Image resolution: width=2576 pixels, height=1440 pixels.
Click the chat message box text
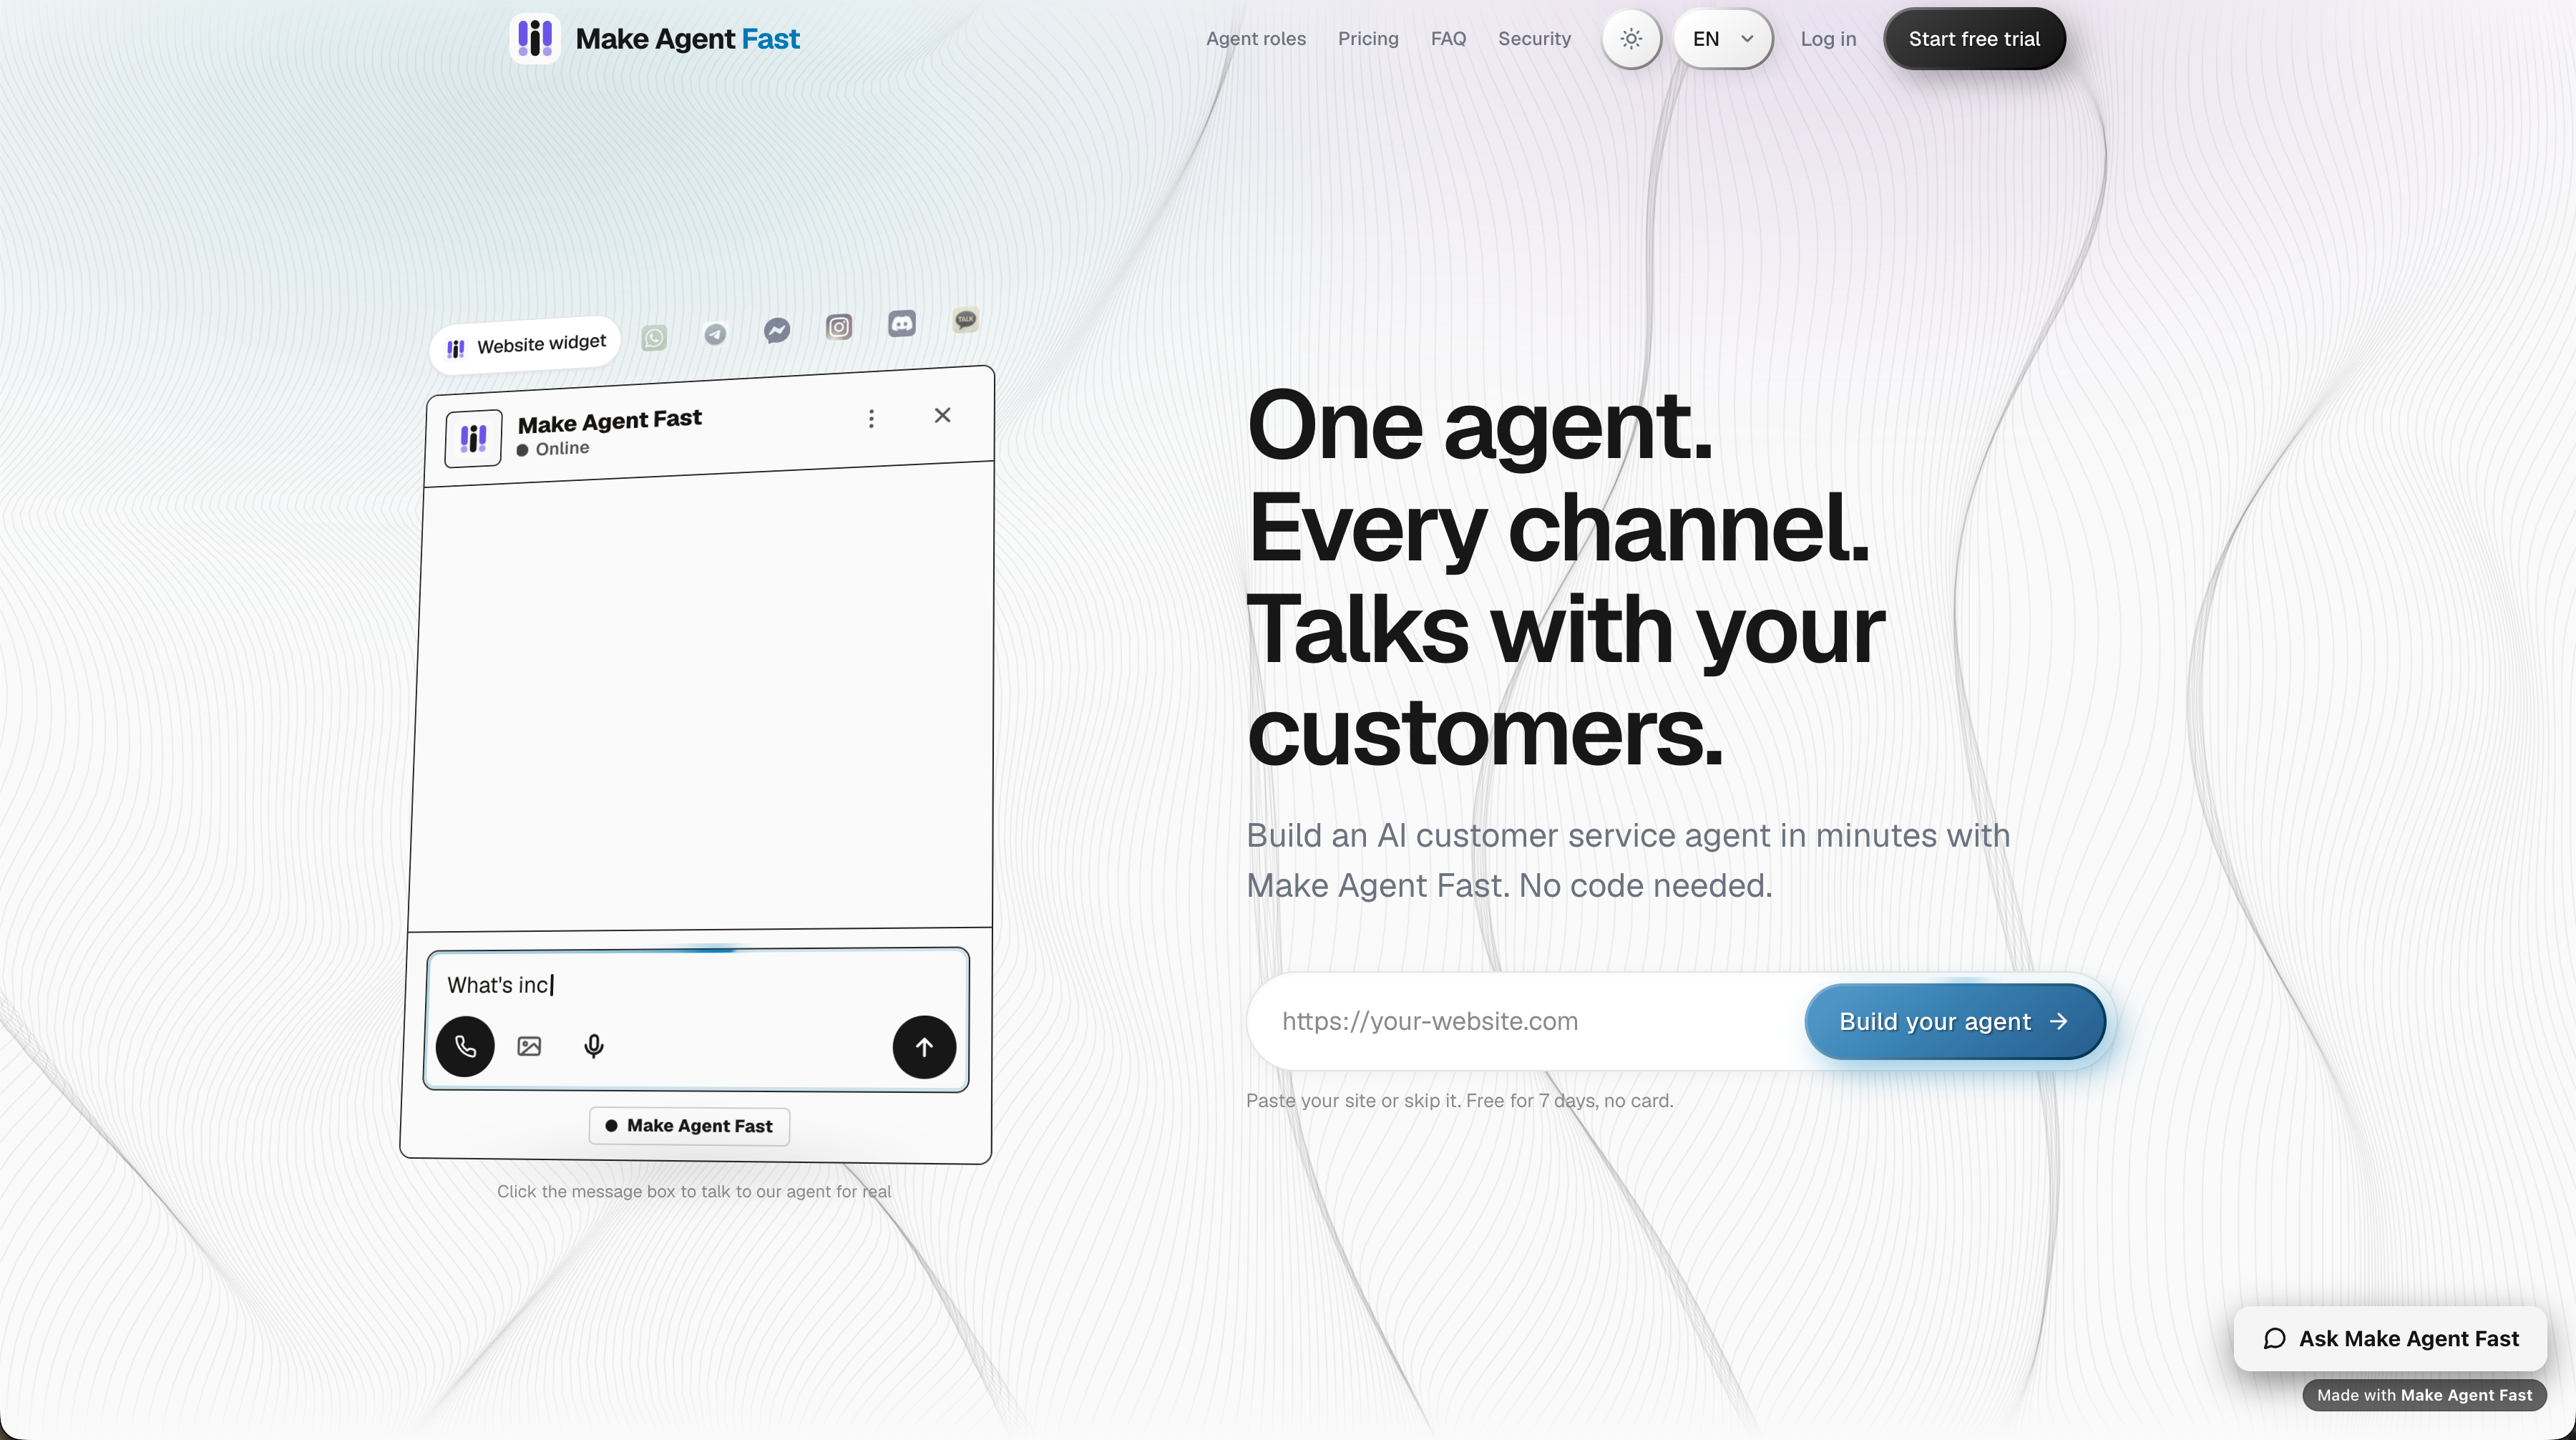(x=499, y=985)
